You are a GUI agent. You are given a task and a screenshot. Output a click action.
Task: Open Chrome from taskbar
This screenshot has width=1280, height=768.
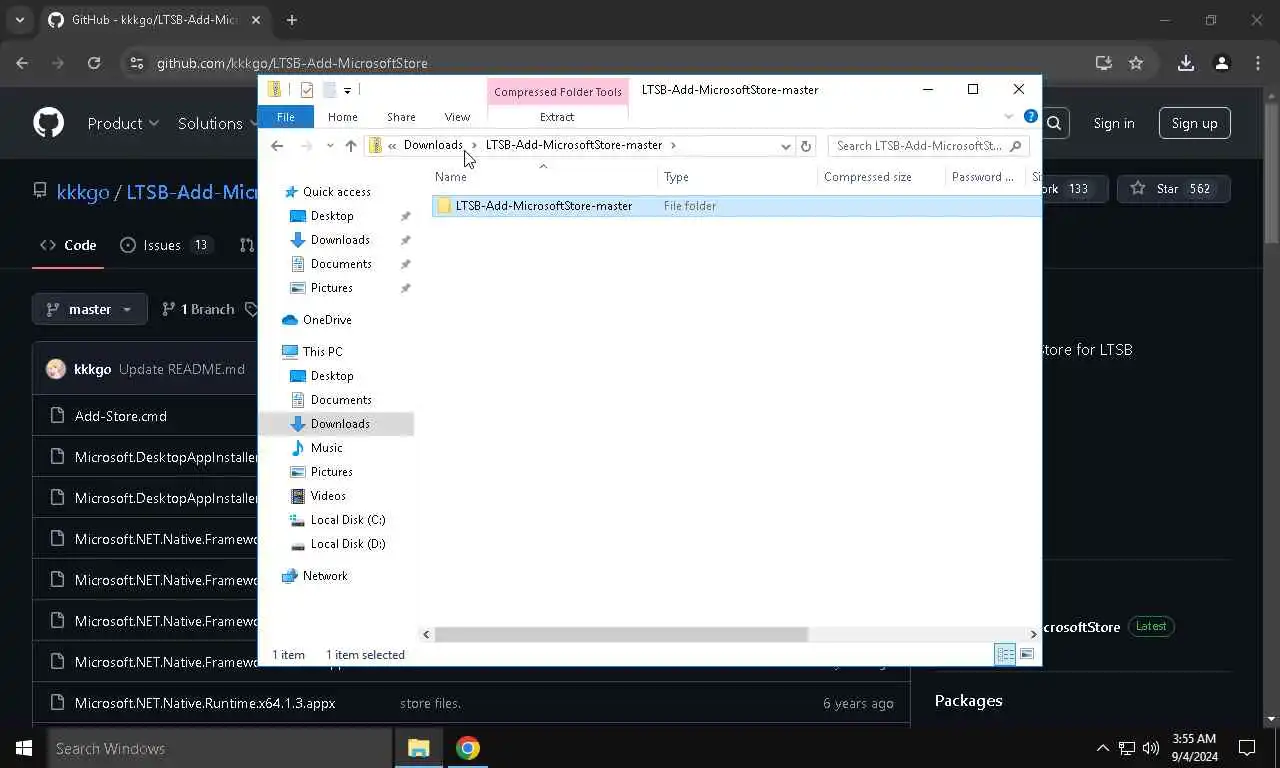[468, 748]
